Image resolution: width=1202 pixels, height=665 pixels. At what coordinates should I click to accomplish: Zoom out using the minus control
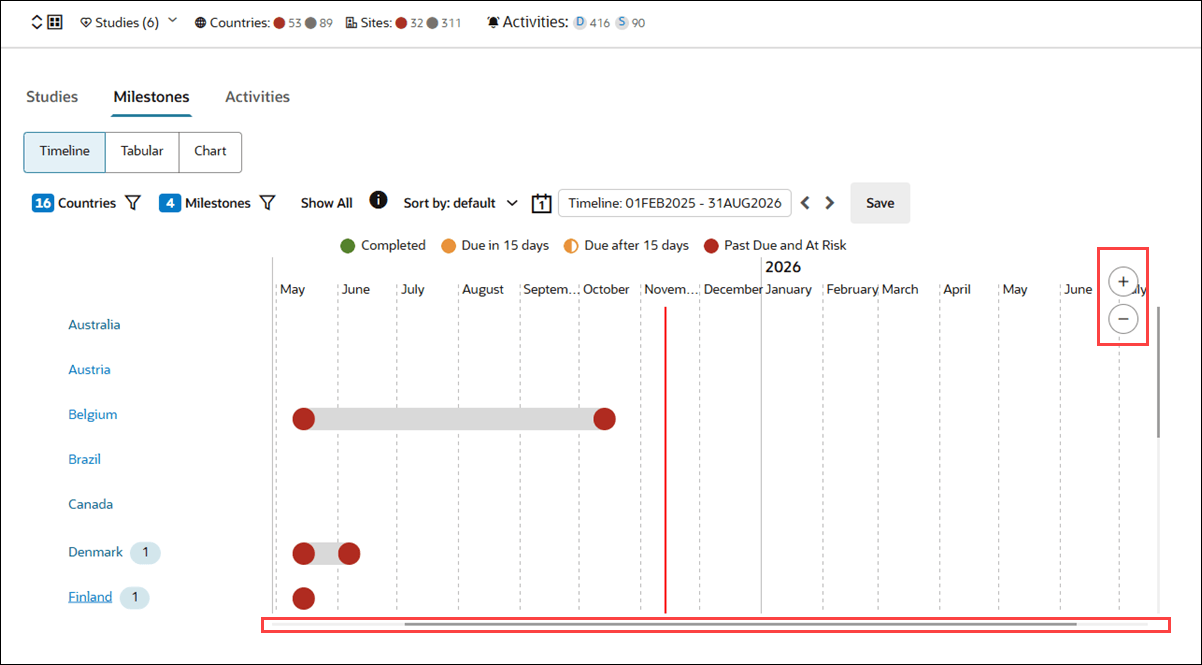coord(1123,318)
